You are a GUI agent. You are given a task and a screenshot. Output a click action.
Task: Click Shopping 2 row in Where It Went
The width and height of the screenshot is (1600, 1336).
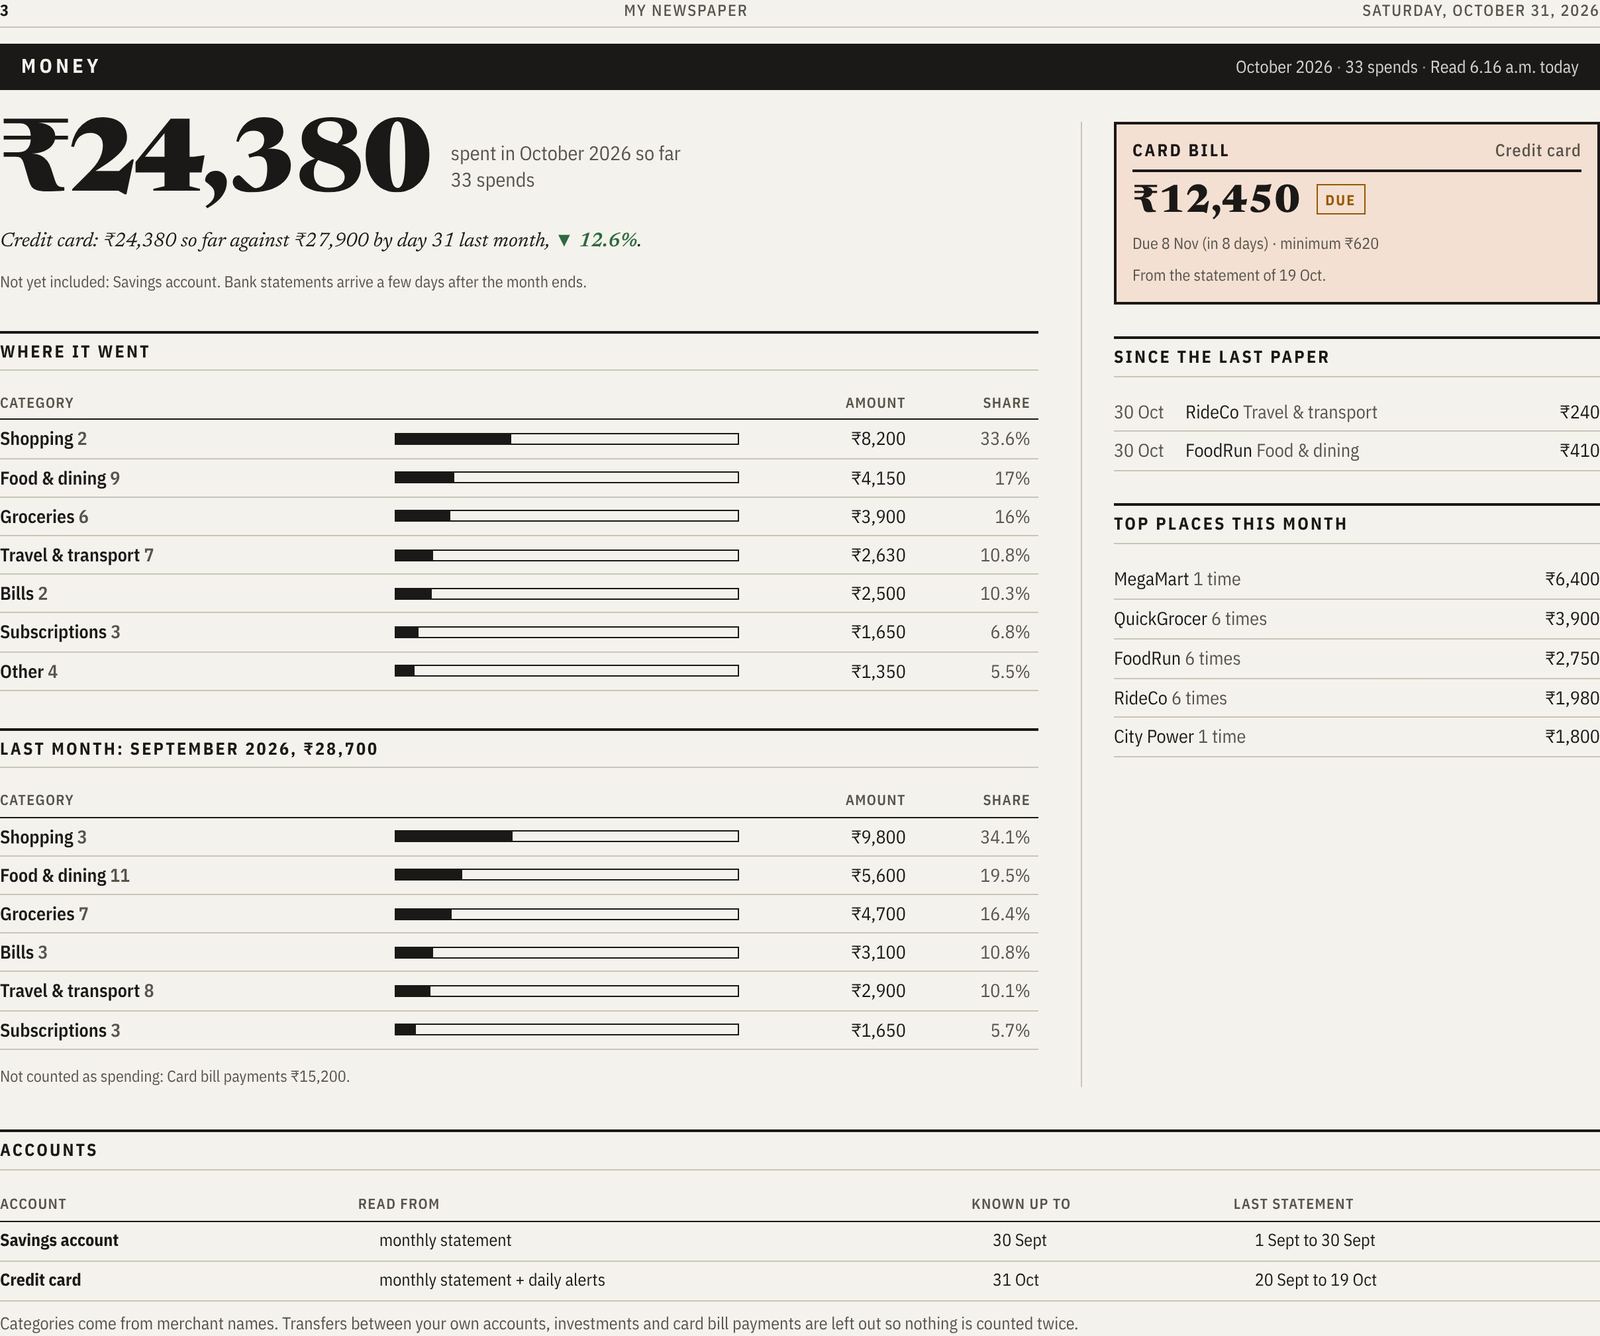pos(519,439)
